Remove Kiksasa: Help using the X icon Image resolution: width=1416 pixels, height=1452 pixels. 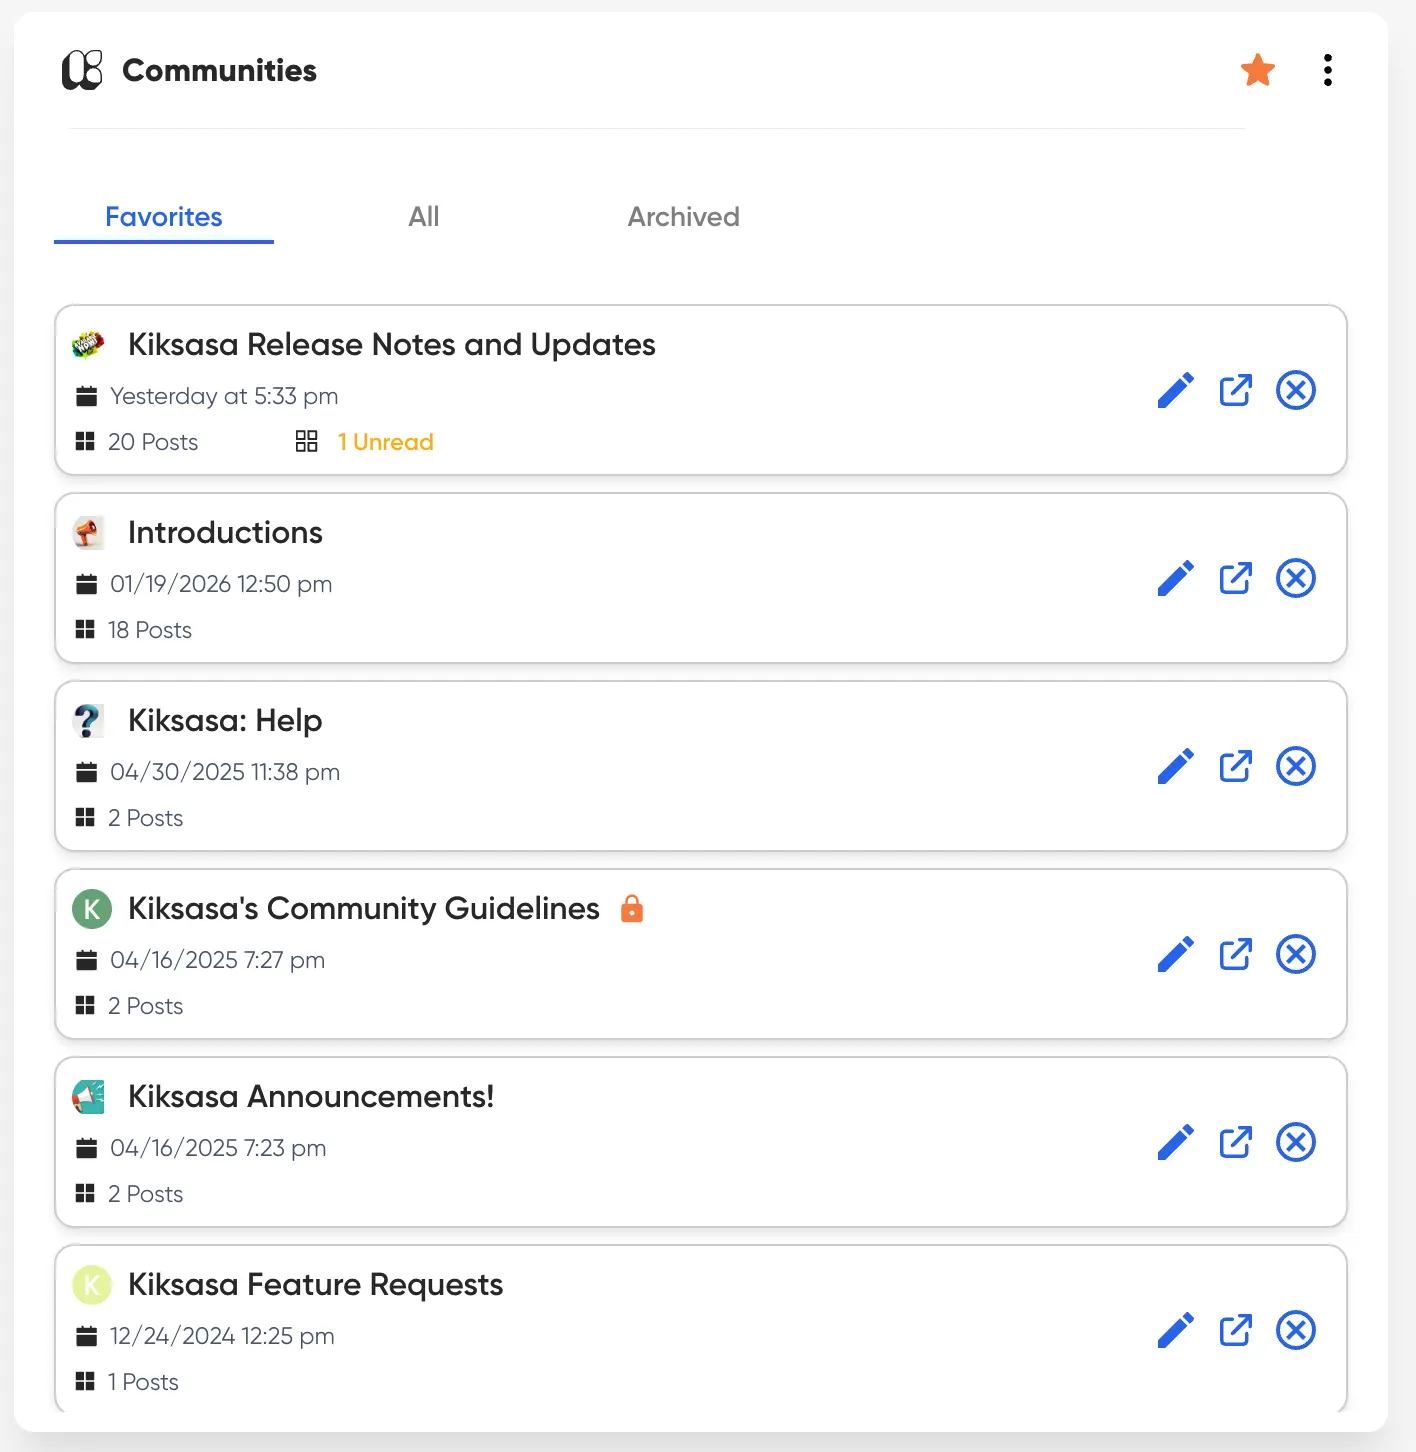(1296, 766)
